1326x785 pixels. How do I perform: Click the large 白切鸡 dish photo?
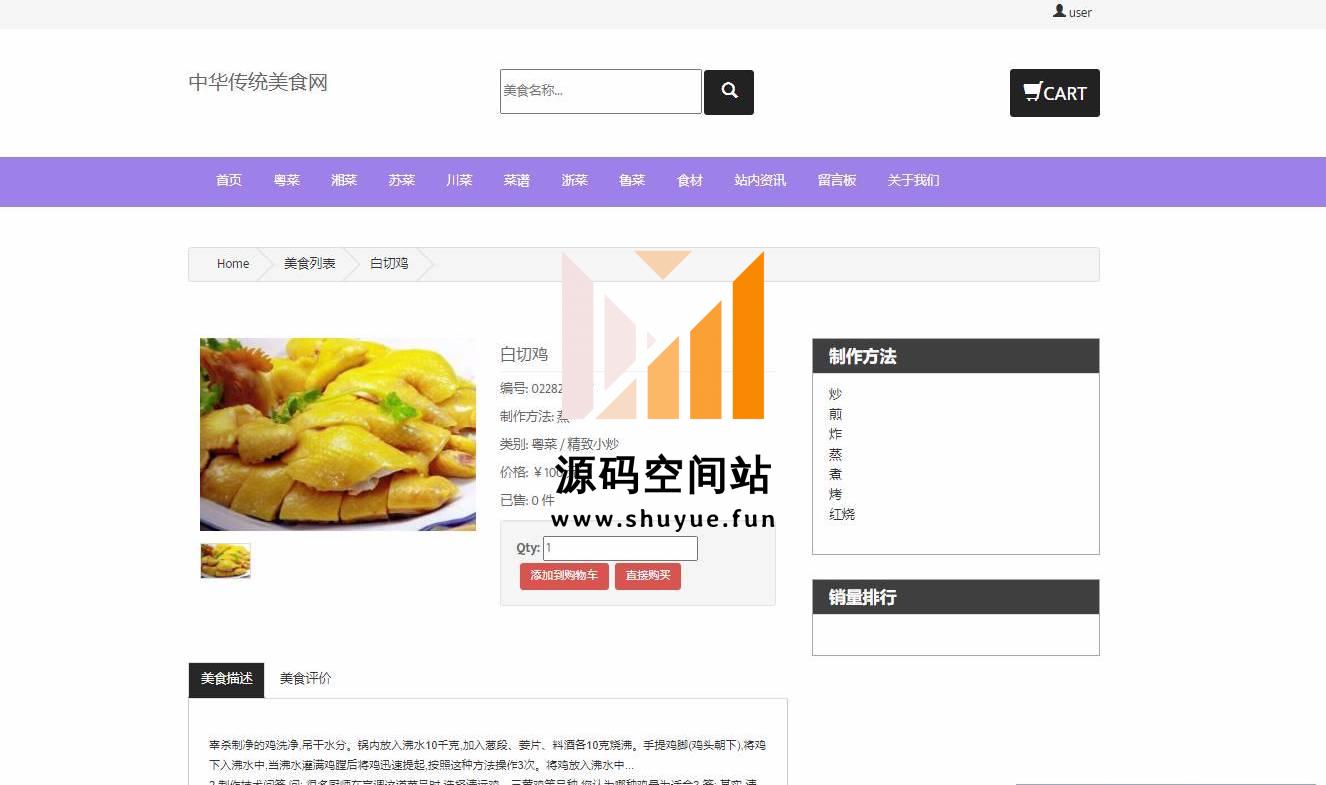[x=338, y=434]
